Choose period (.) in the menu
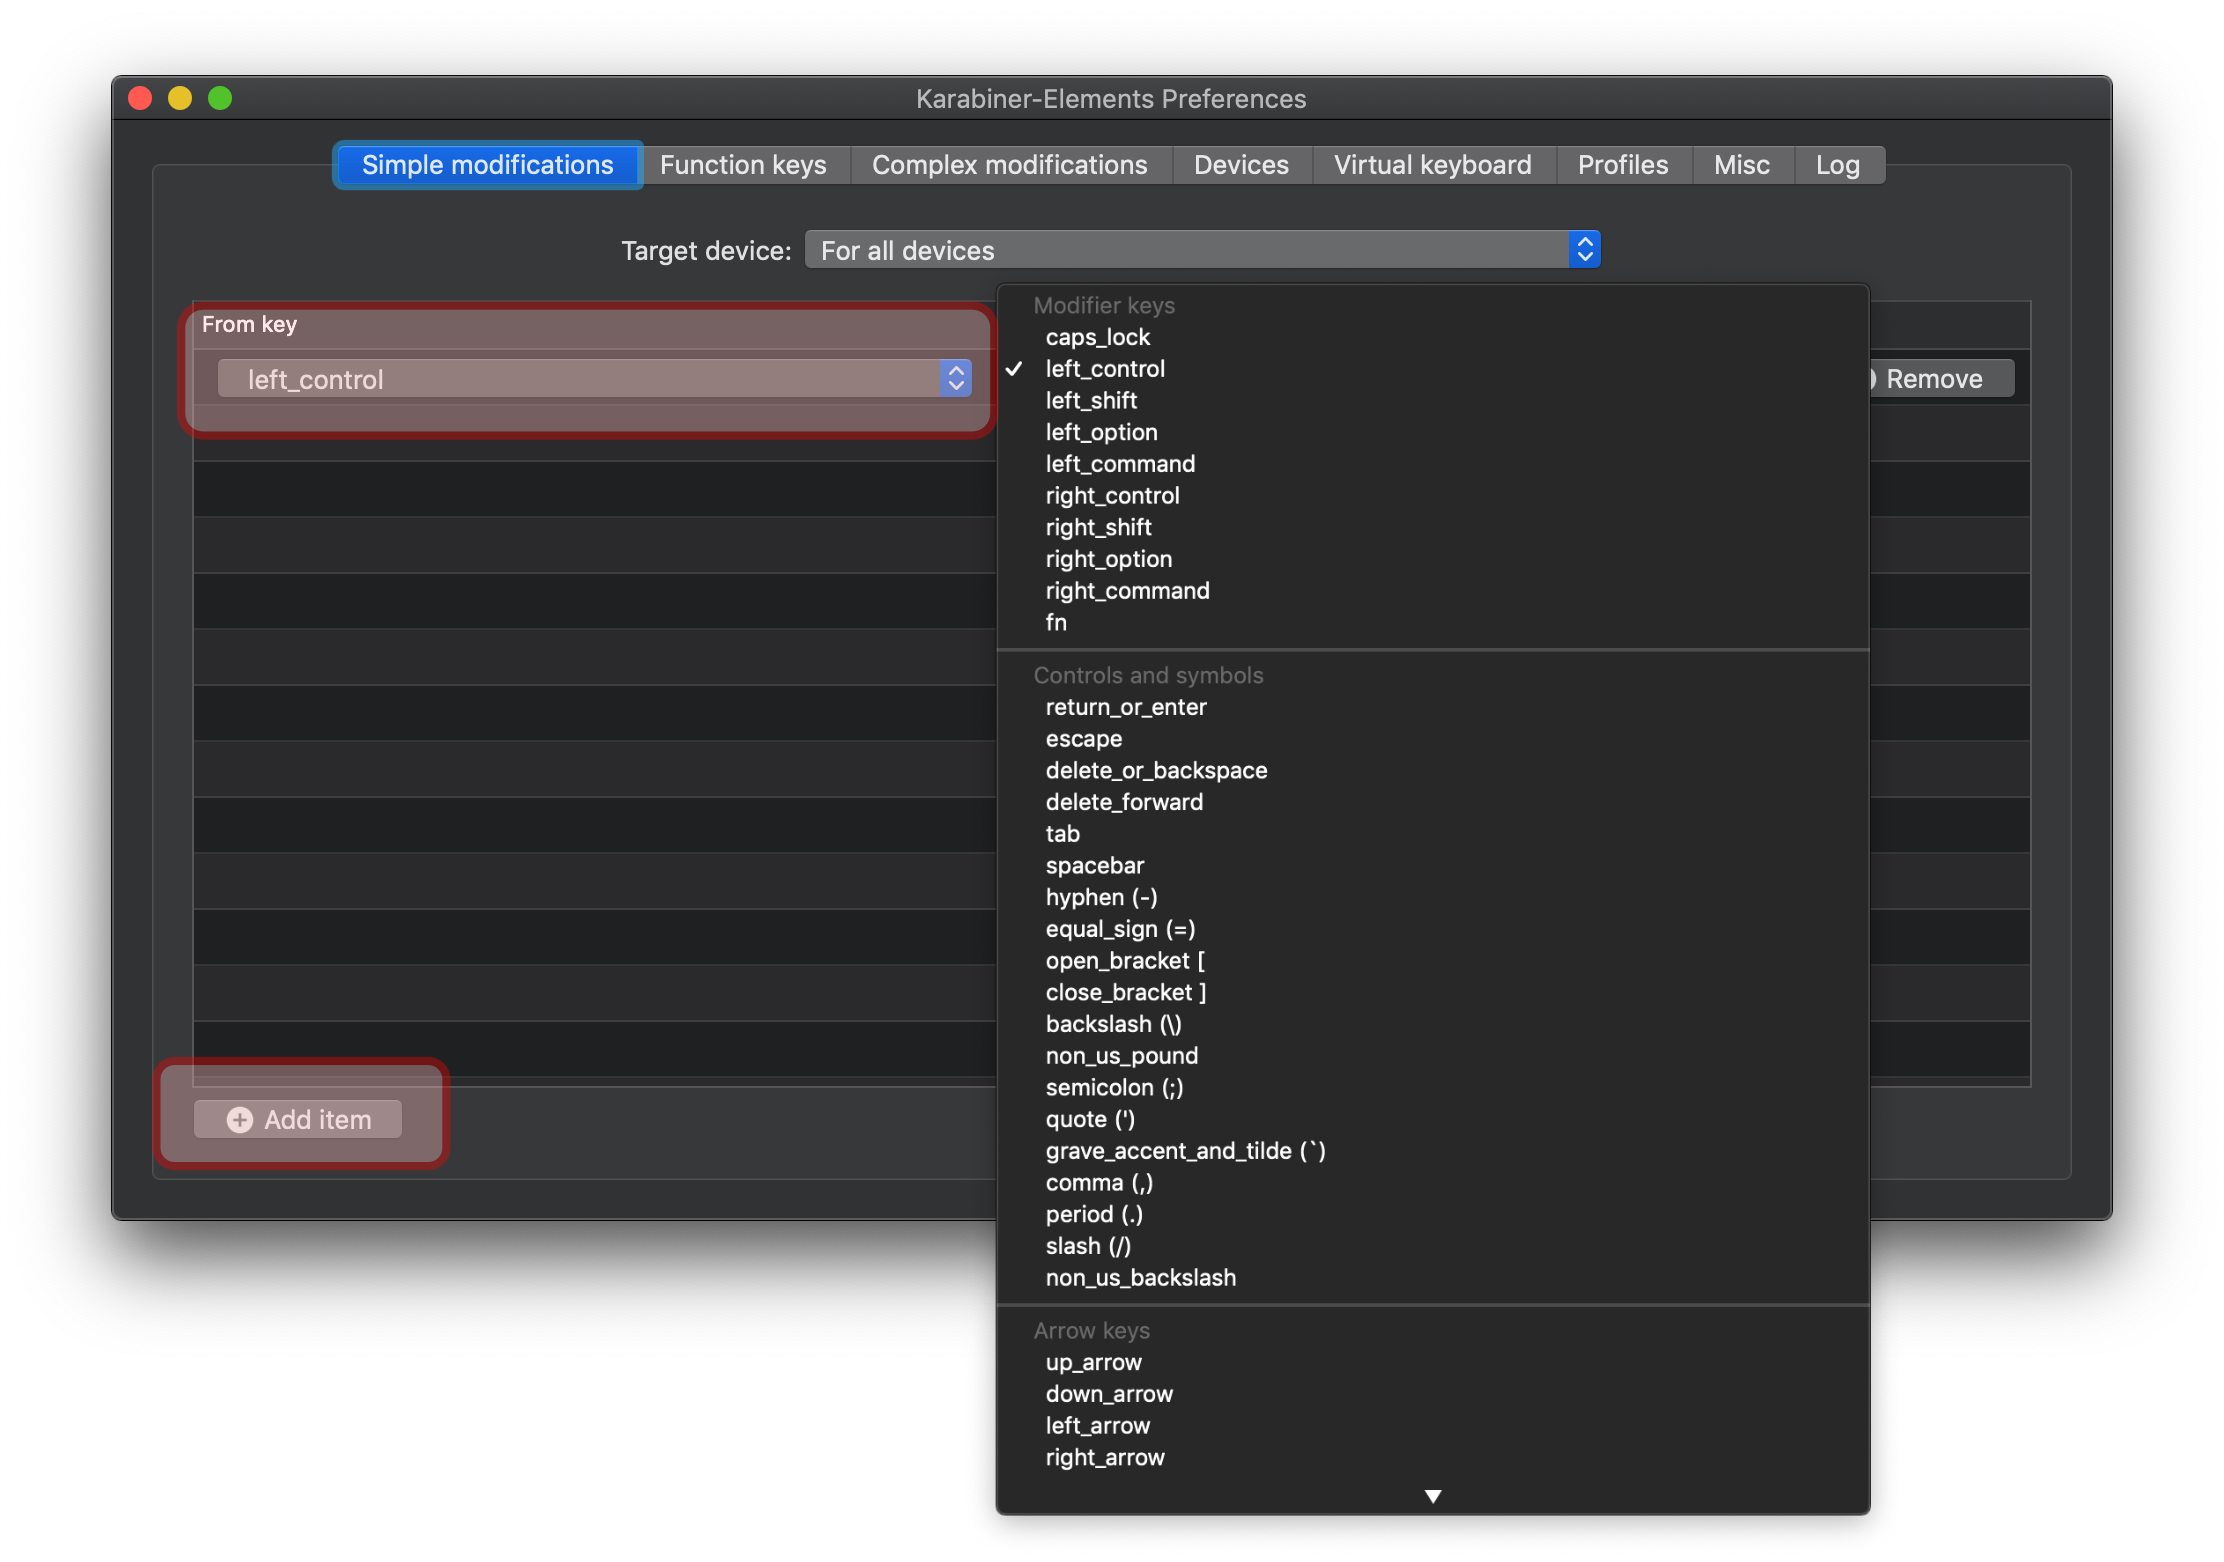 tap(1432, 1215)
